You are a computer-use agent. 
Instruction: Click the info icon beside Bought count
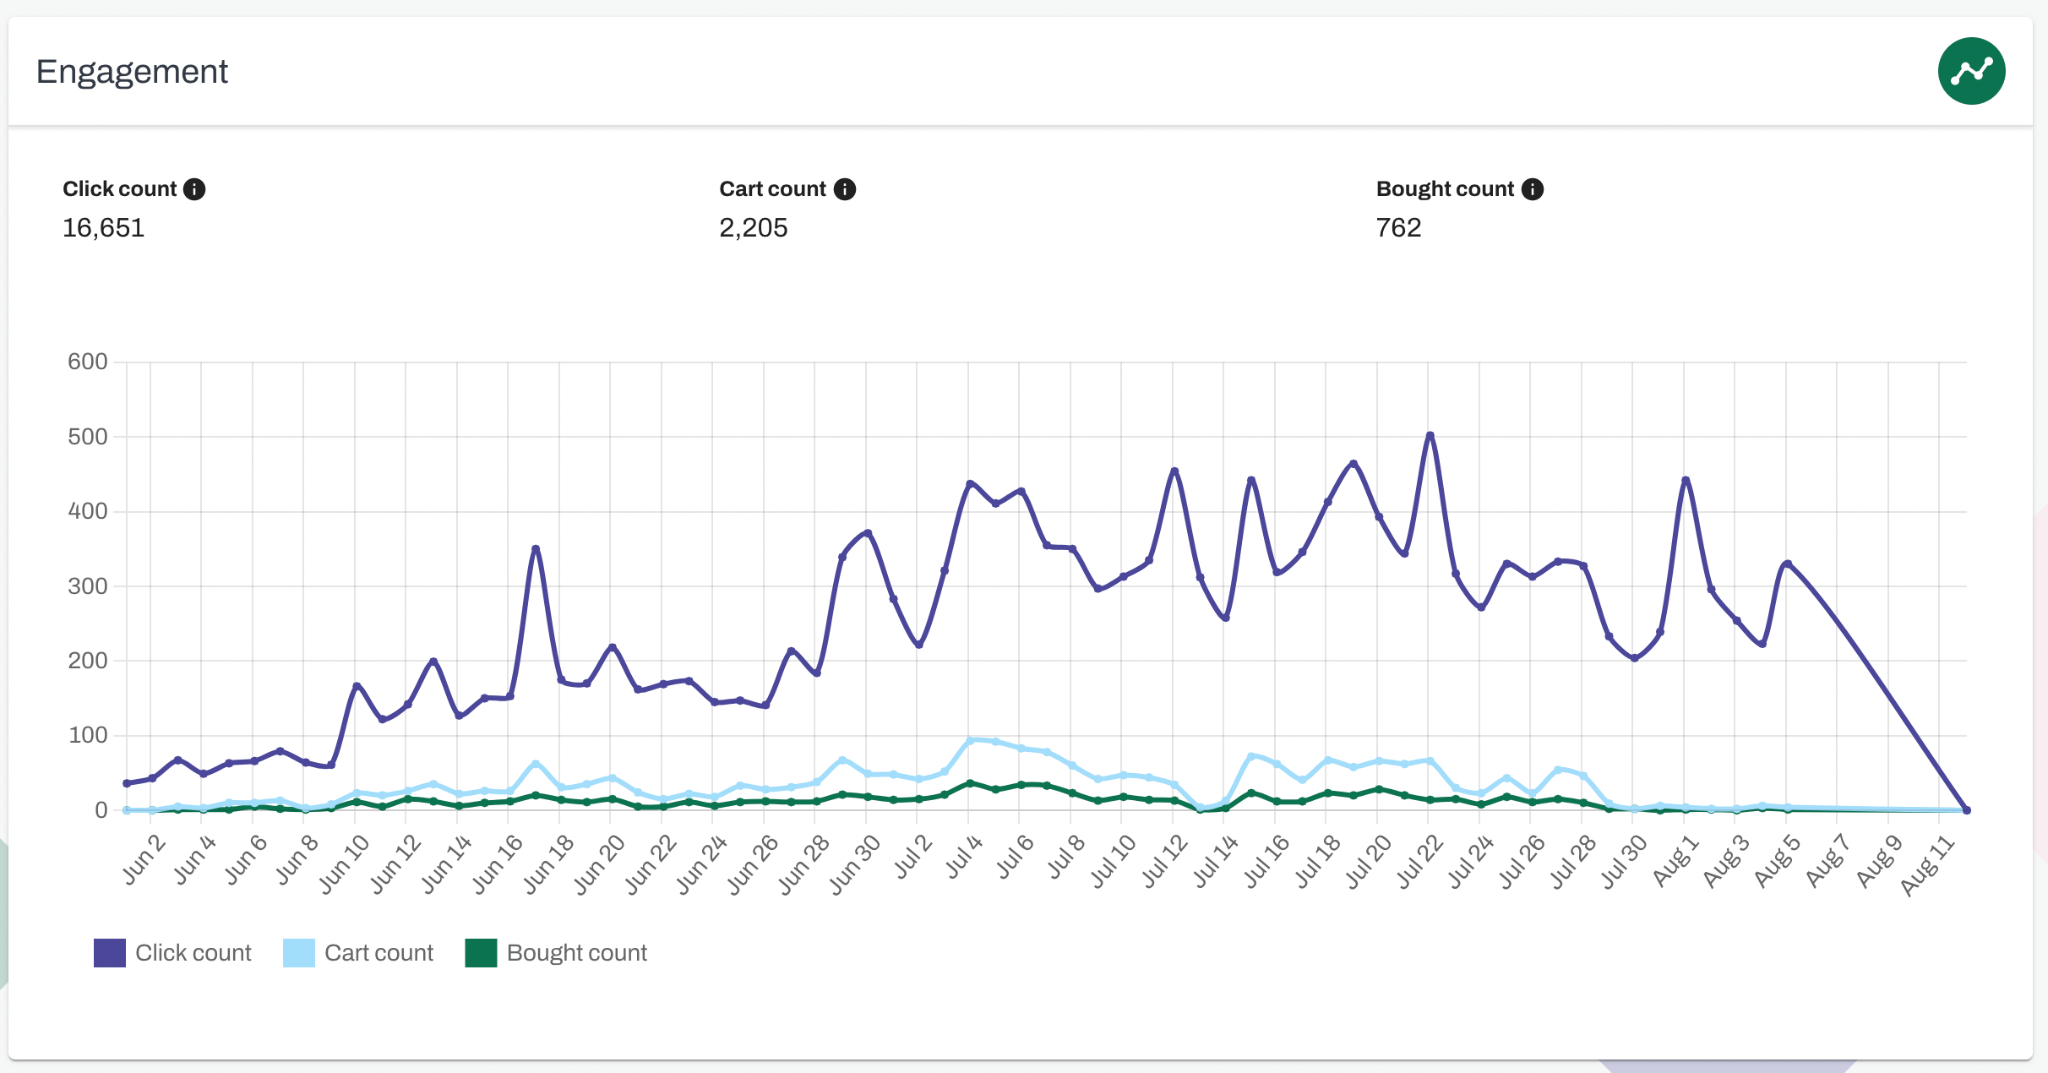[1532, 188]
